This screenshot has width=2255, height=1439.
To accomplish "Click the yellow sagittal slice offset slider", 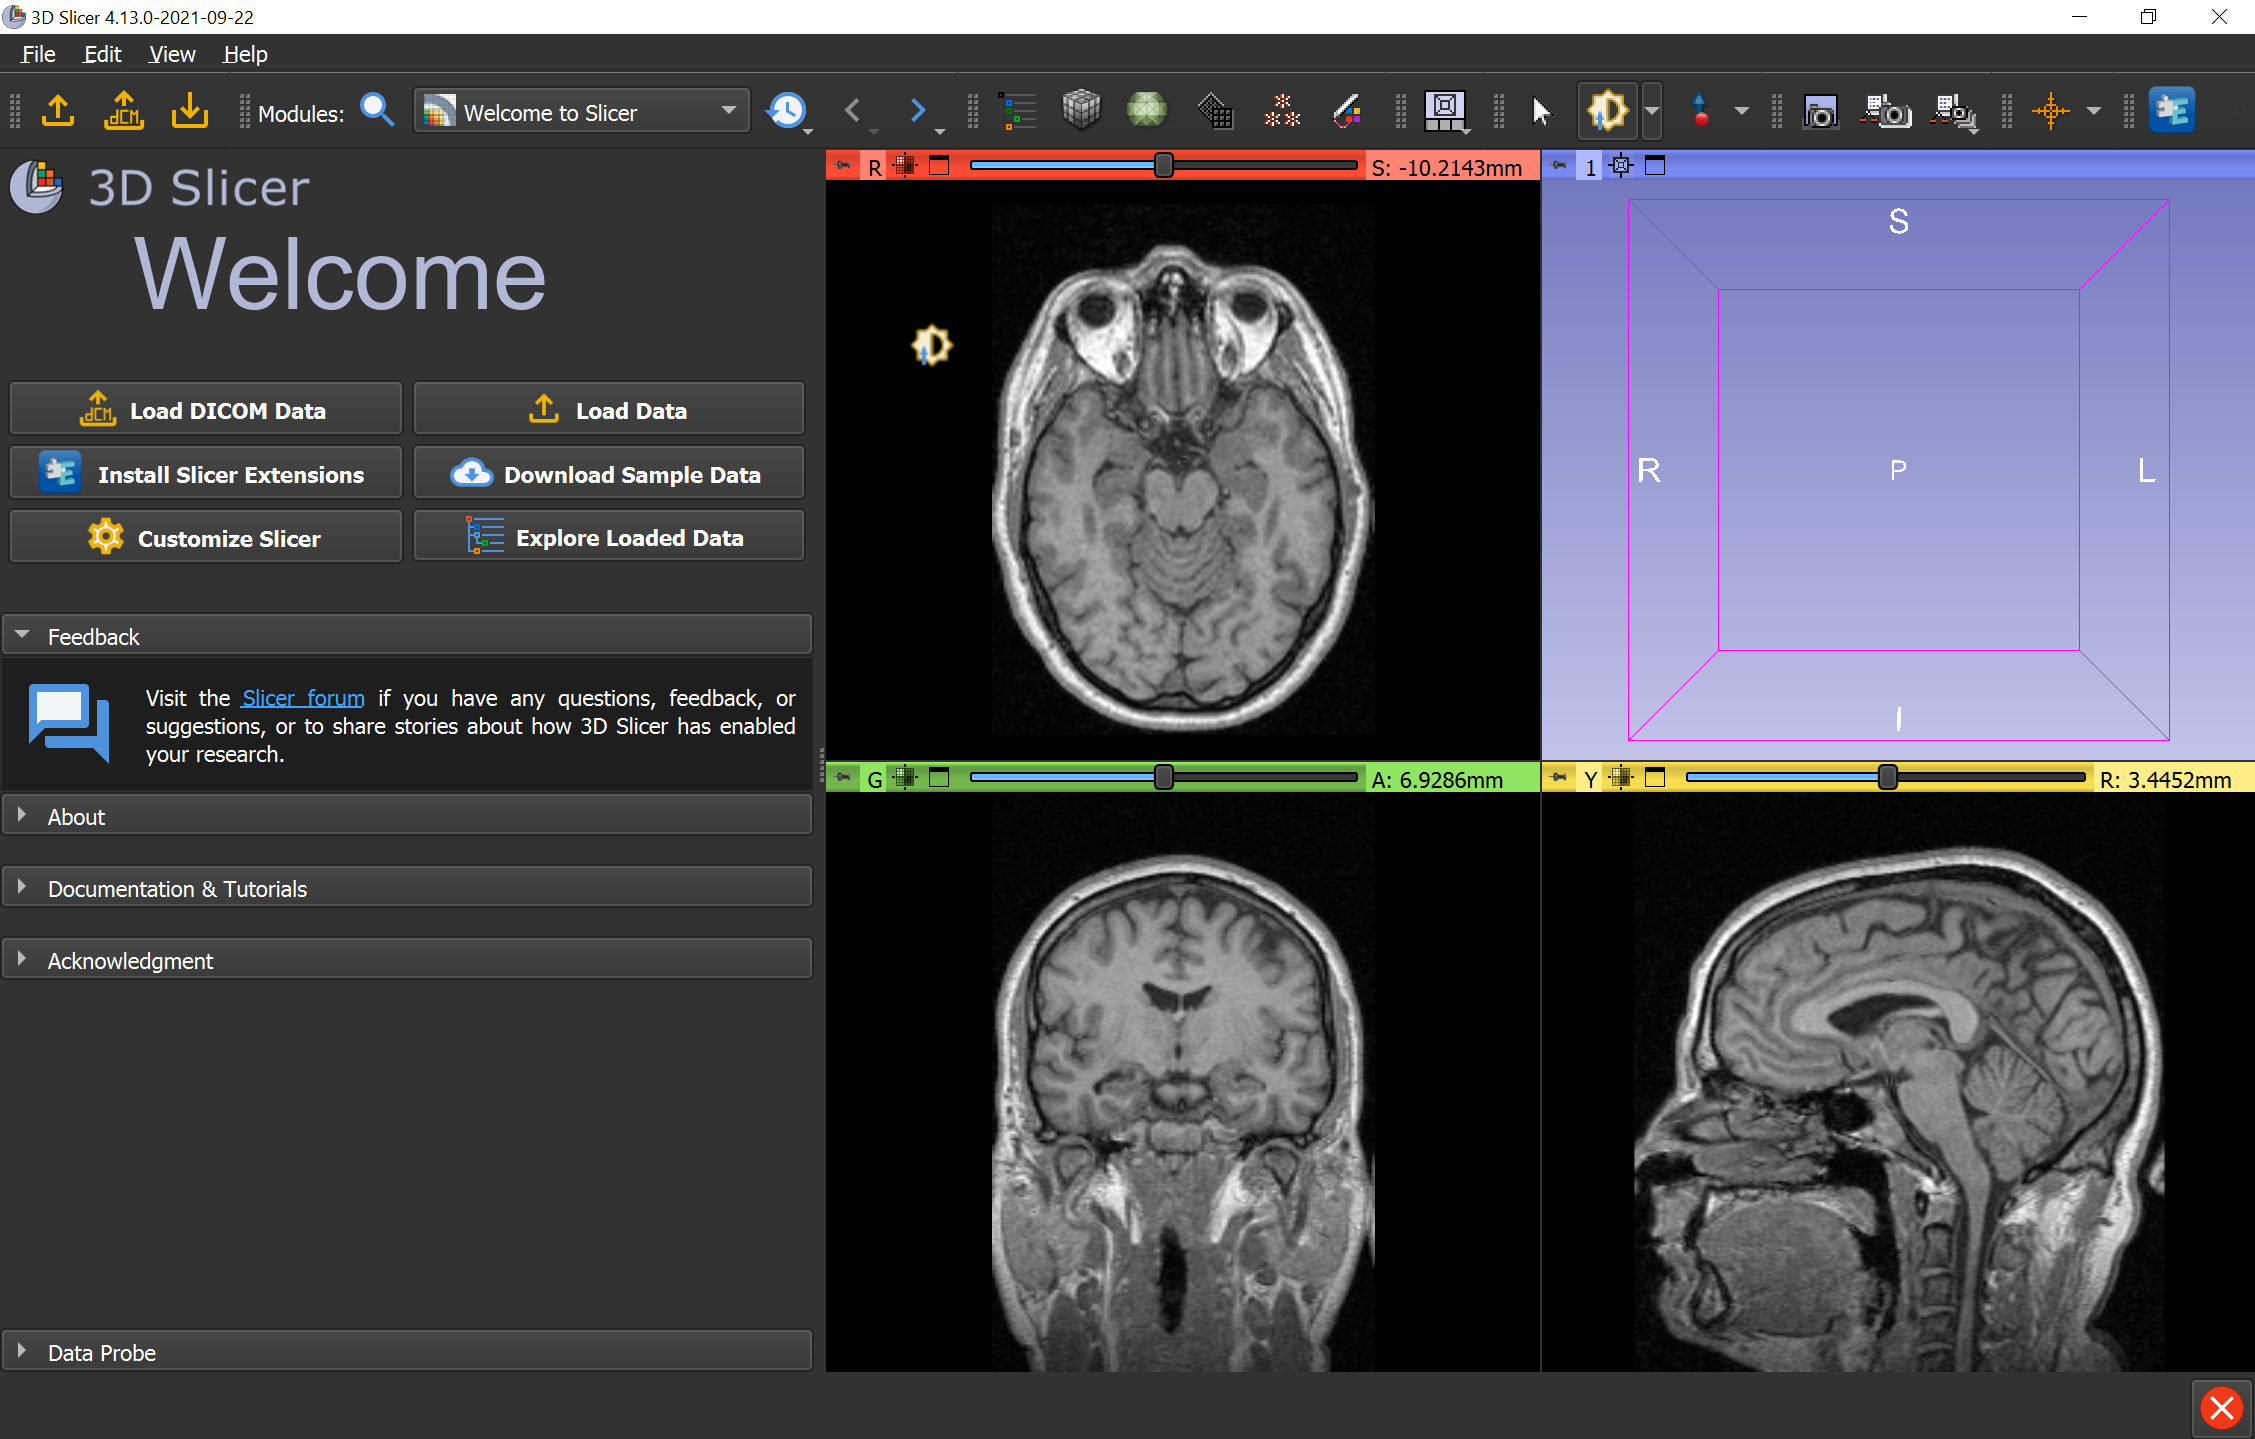I will (x=1886, y=778).
